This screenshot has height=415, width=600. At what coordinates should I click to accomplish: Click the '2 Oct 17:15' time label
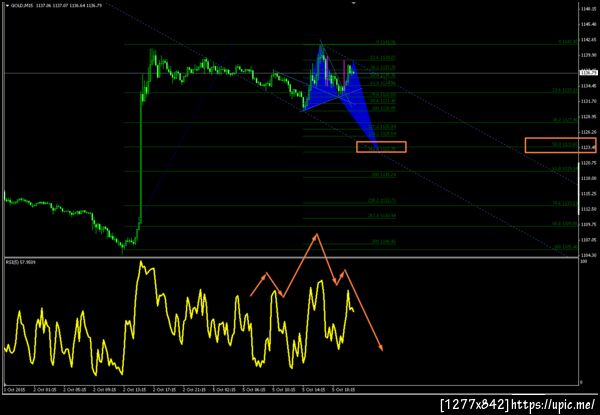pyautogui.click(x=166, y=390)
